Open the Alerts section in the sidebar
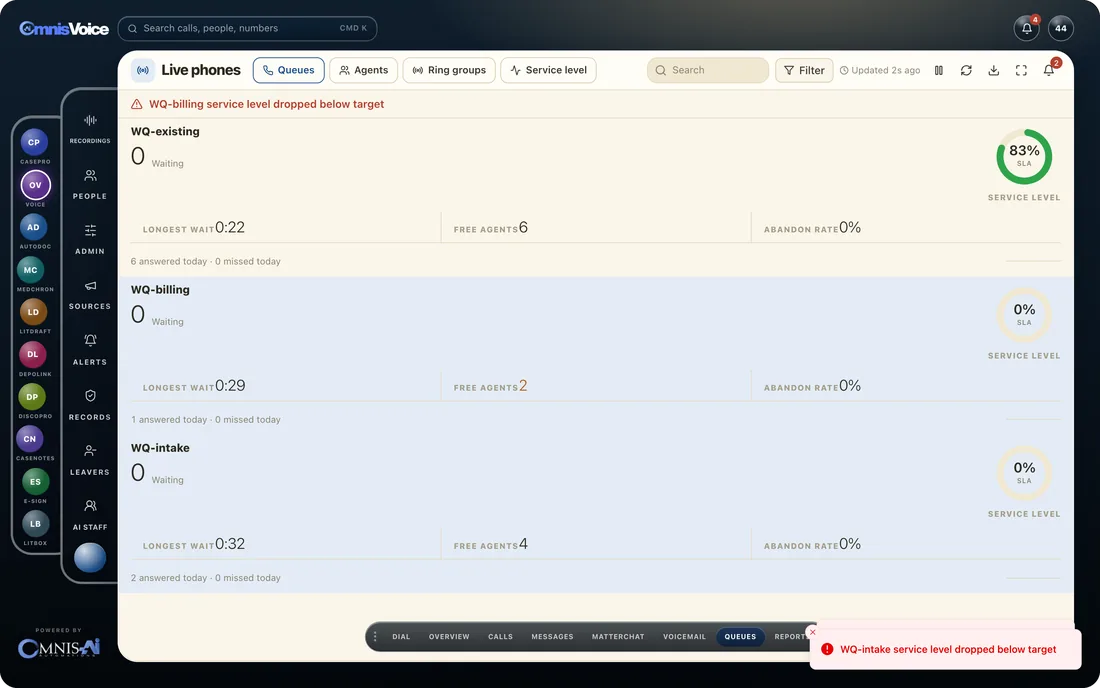The width and height of the screenshot is (1100, 688). [x=90, y=349]
